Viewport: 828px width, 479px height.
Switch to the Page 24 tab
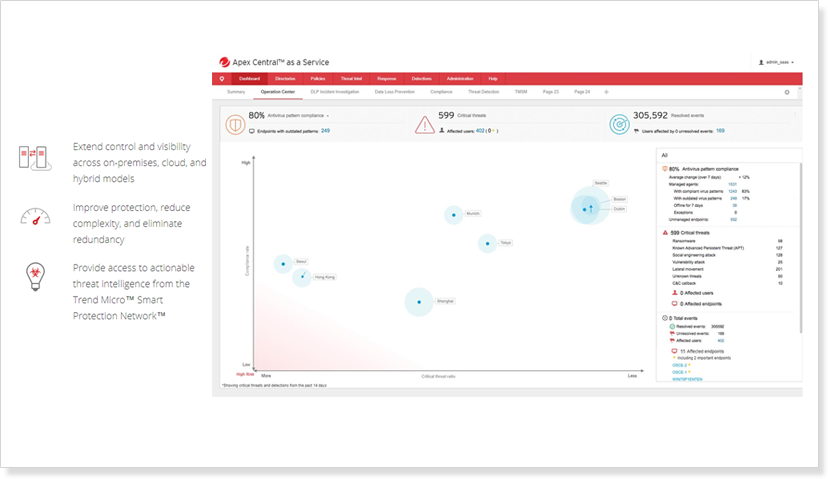click(x=582, y=92)
